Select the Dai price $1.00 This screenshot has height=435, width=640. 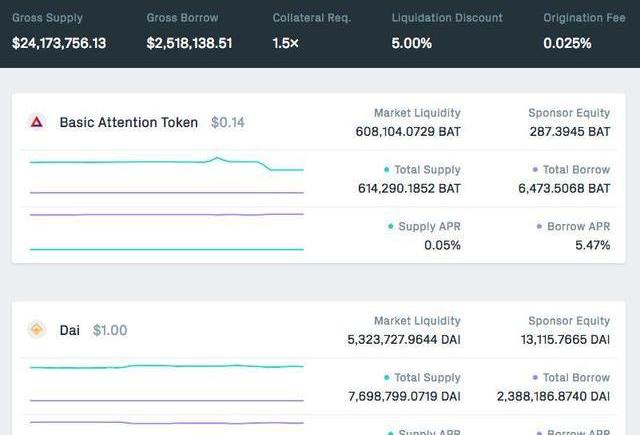pyautogui.click(x=110, y=330)
